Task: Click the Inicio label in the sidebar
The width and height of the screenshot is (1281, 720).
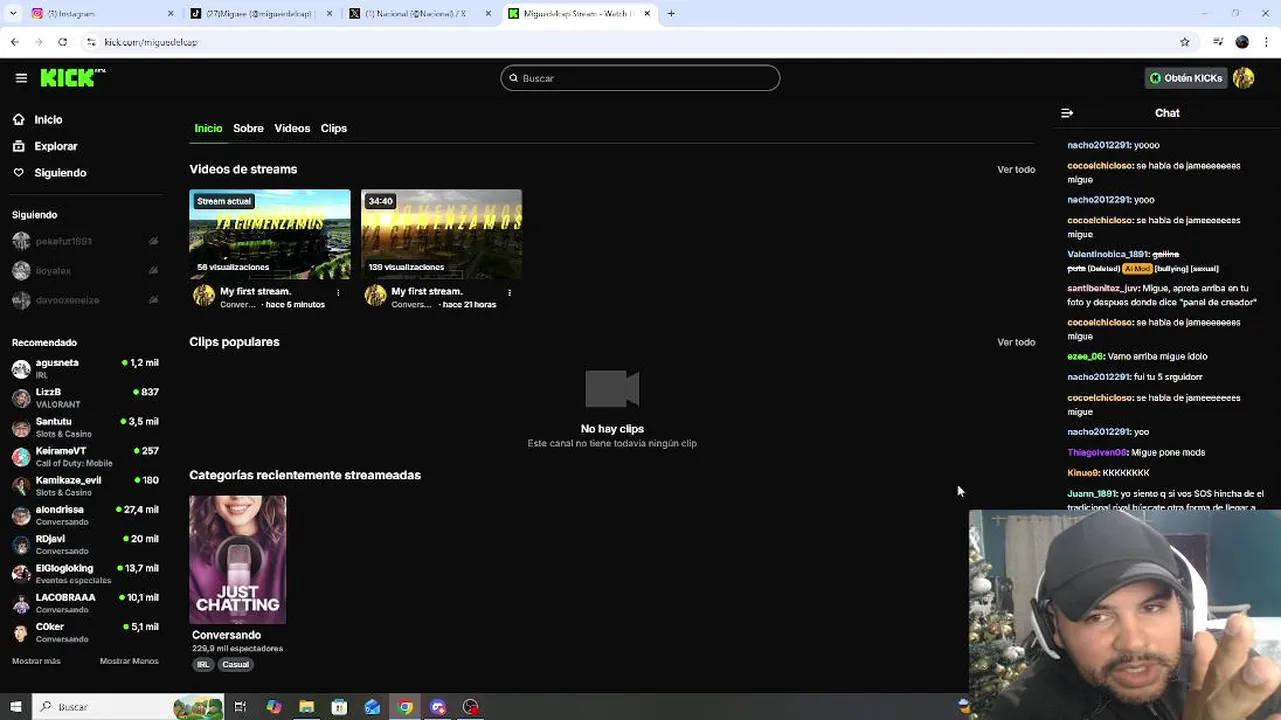Action: 48,119
